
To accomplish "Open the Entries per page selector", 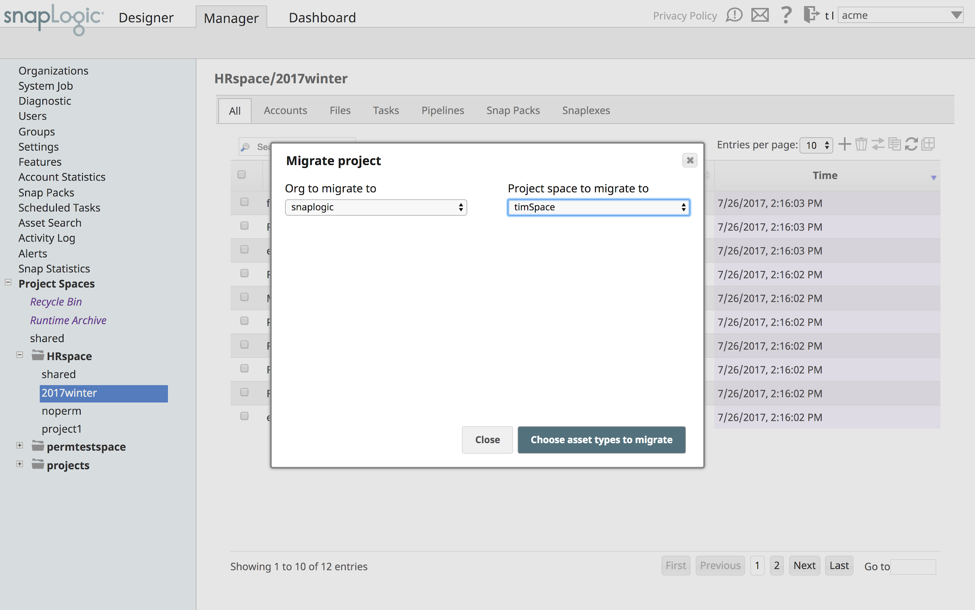I will (816, 145).
